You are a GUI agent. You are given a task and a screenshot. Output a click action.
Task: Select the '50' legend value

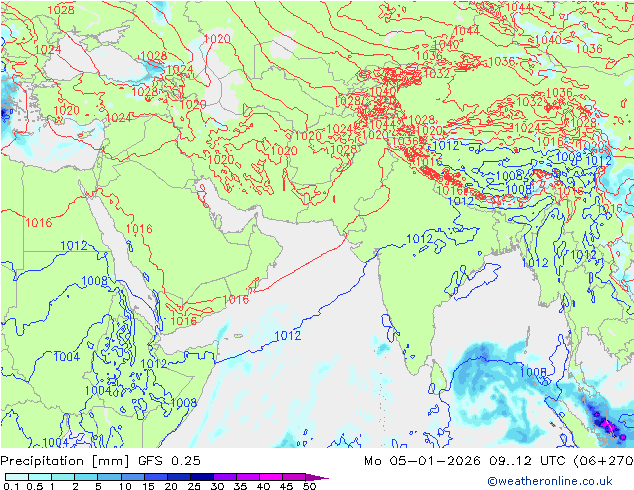click(x=309, y=486)
